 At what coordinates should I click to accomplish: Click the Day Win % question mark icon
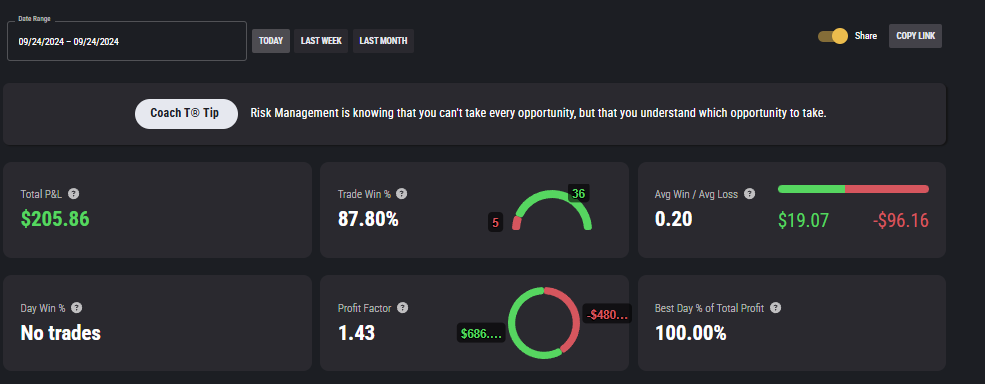pyautogui.click(x=76, y=307)
